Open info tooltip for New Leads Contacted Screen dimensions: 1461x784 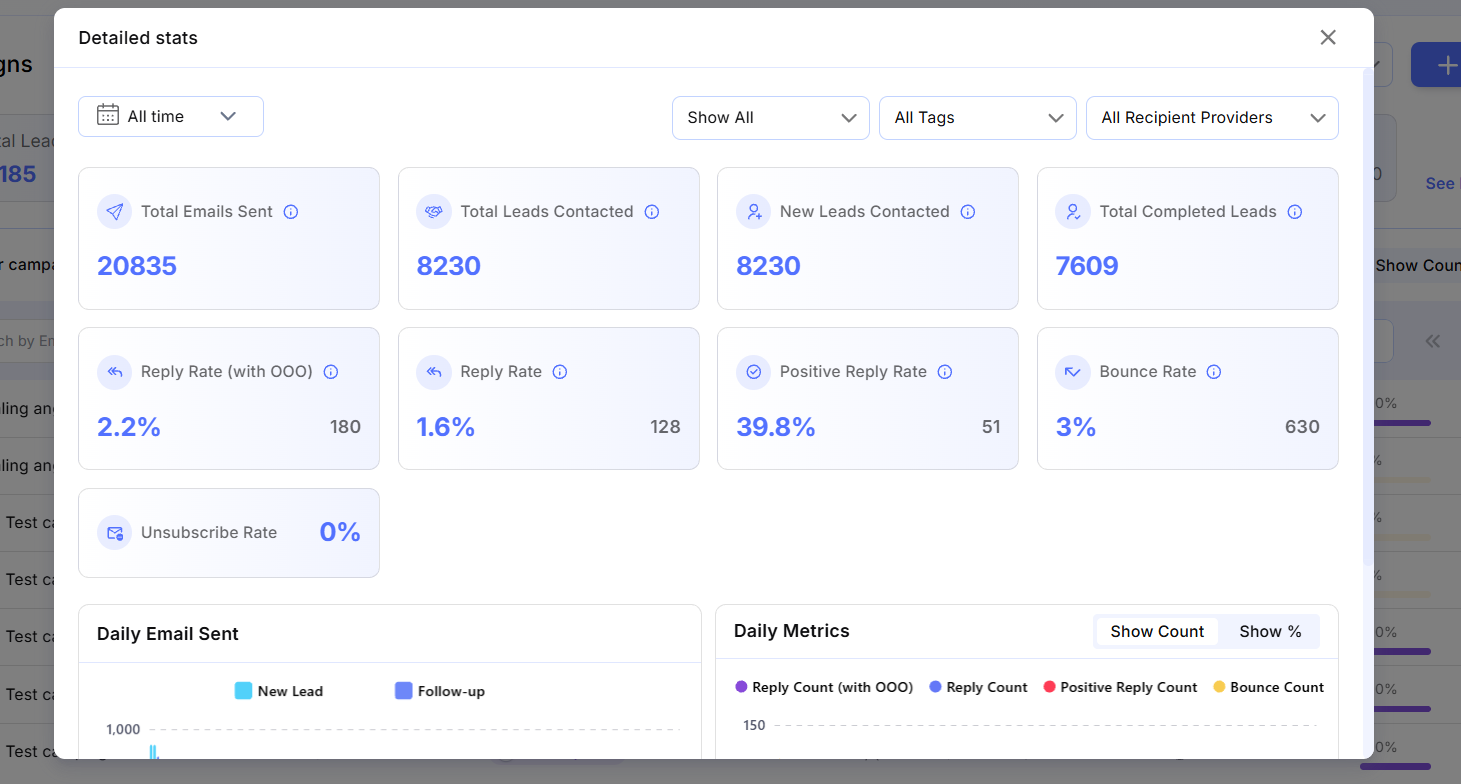point(968,212)
